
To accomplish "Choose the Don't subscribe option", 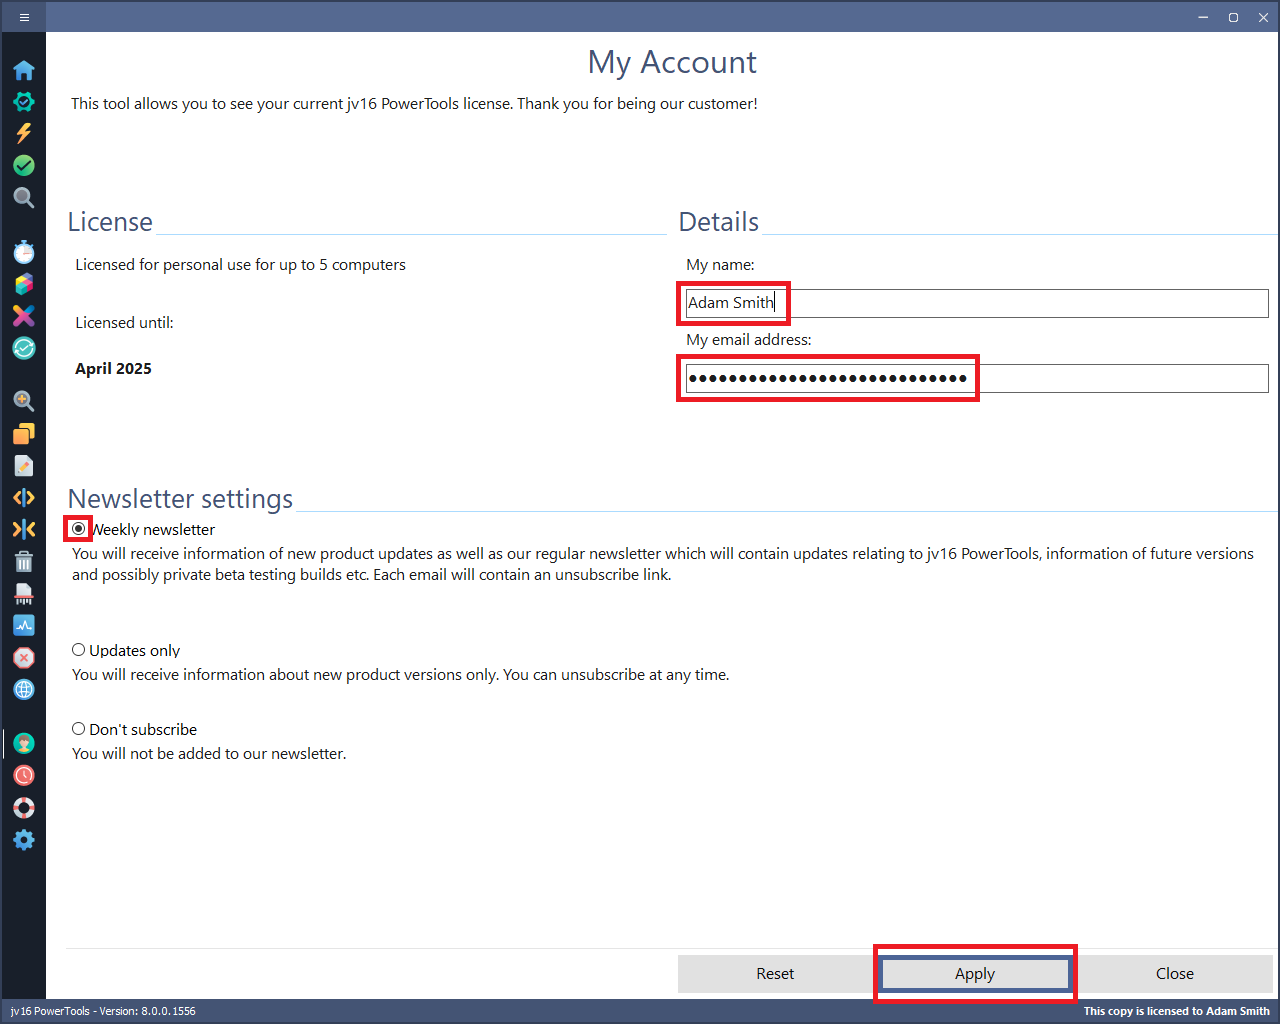I will (79, 729).
